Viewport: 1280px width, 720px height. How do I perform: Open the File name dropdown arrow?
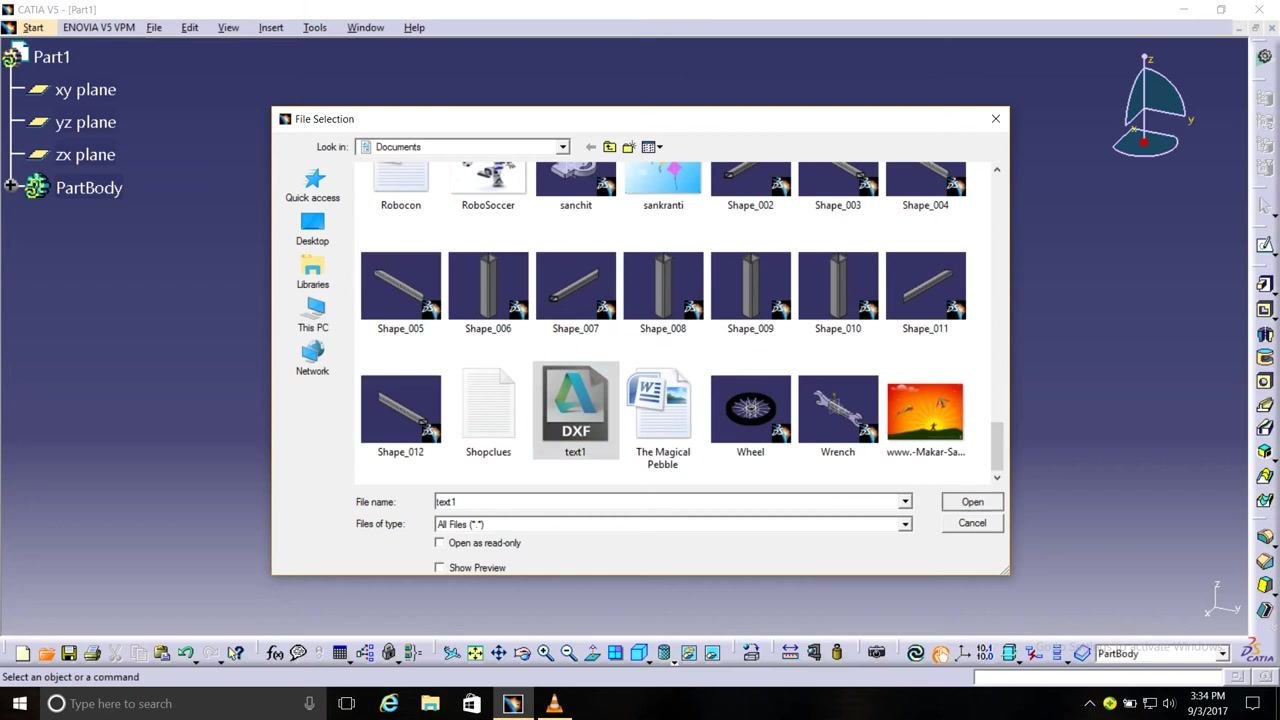pyautogui.click(x=905, y=502)
